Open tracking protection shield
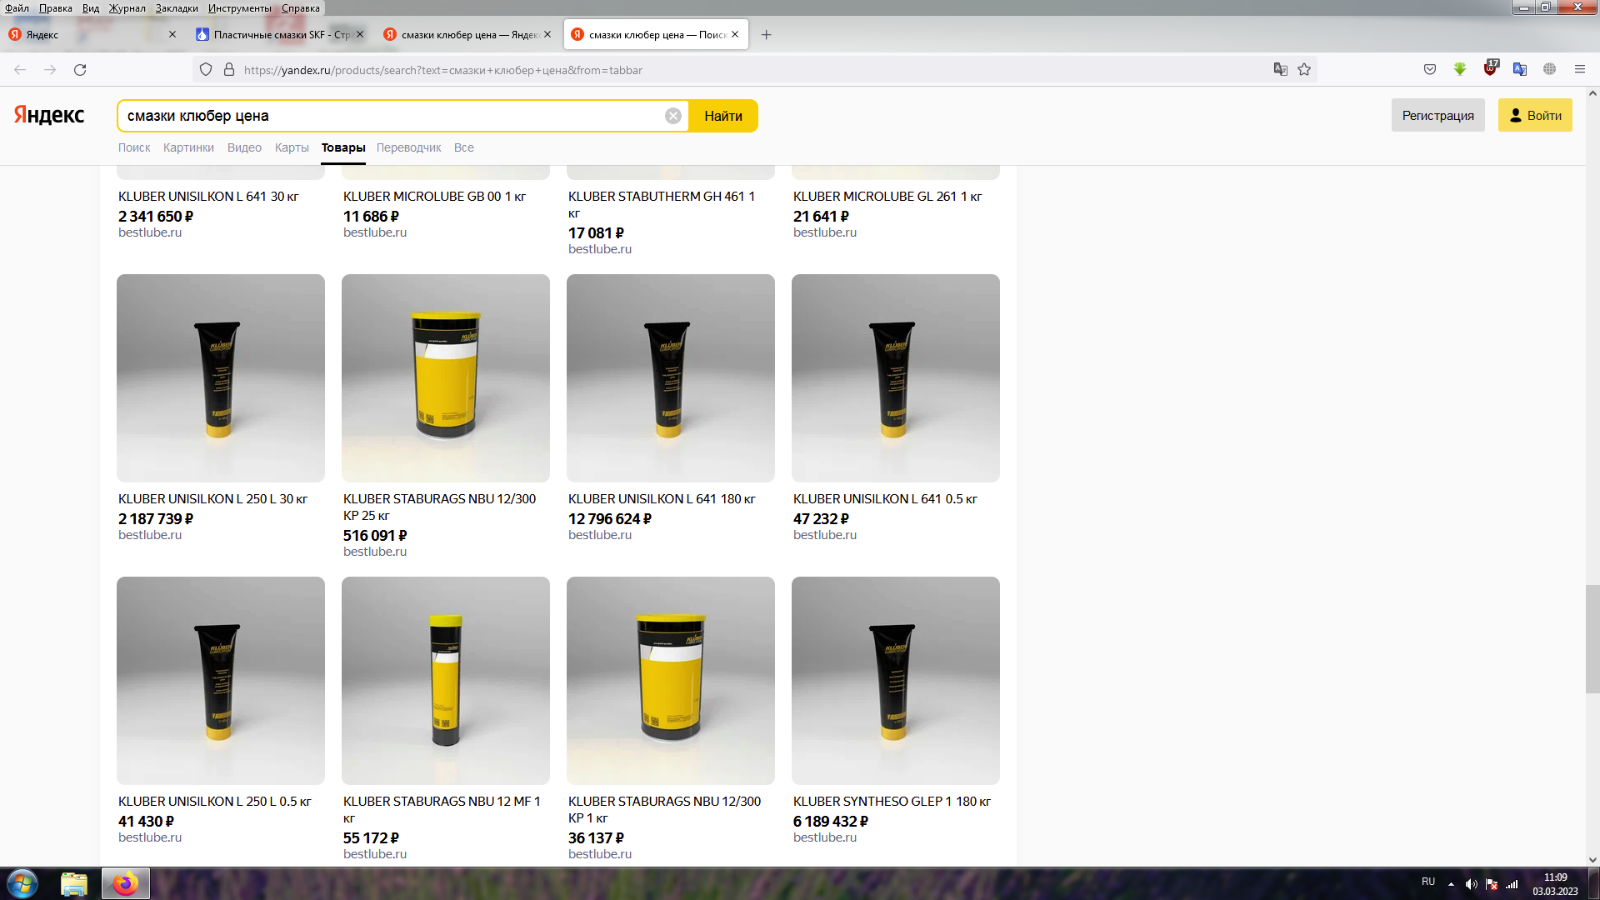Image resolution: width=1600 pixels, height=900 pixels. click(x=206, y=70)
